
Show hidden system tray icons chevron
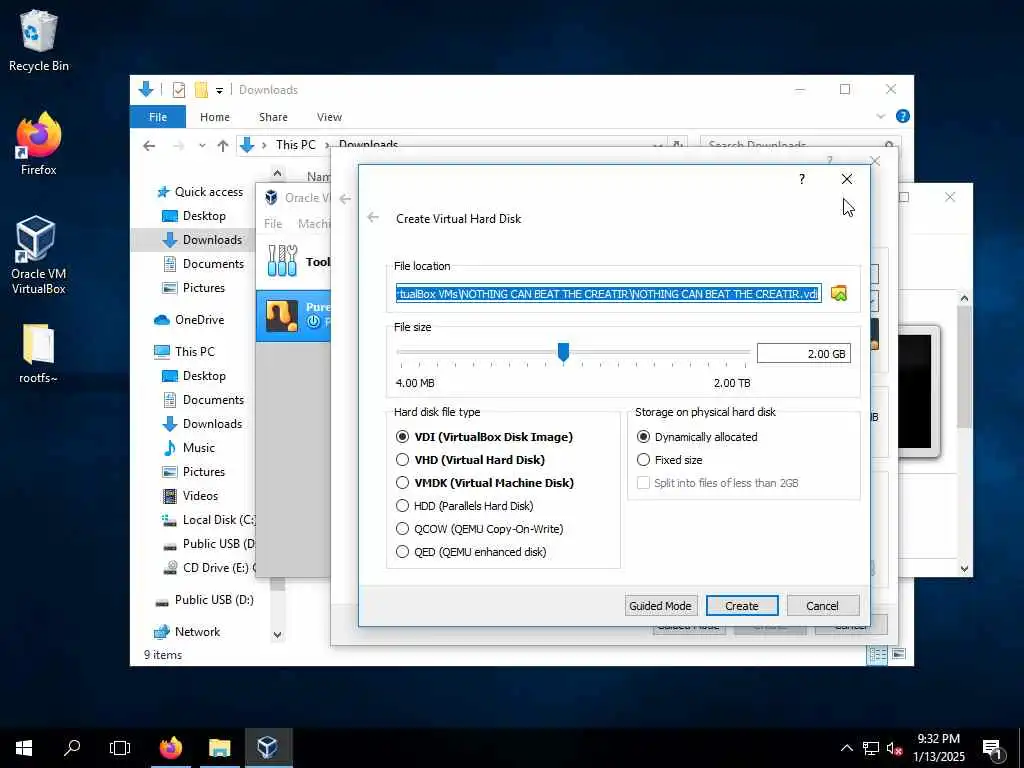846,748
